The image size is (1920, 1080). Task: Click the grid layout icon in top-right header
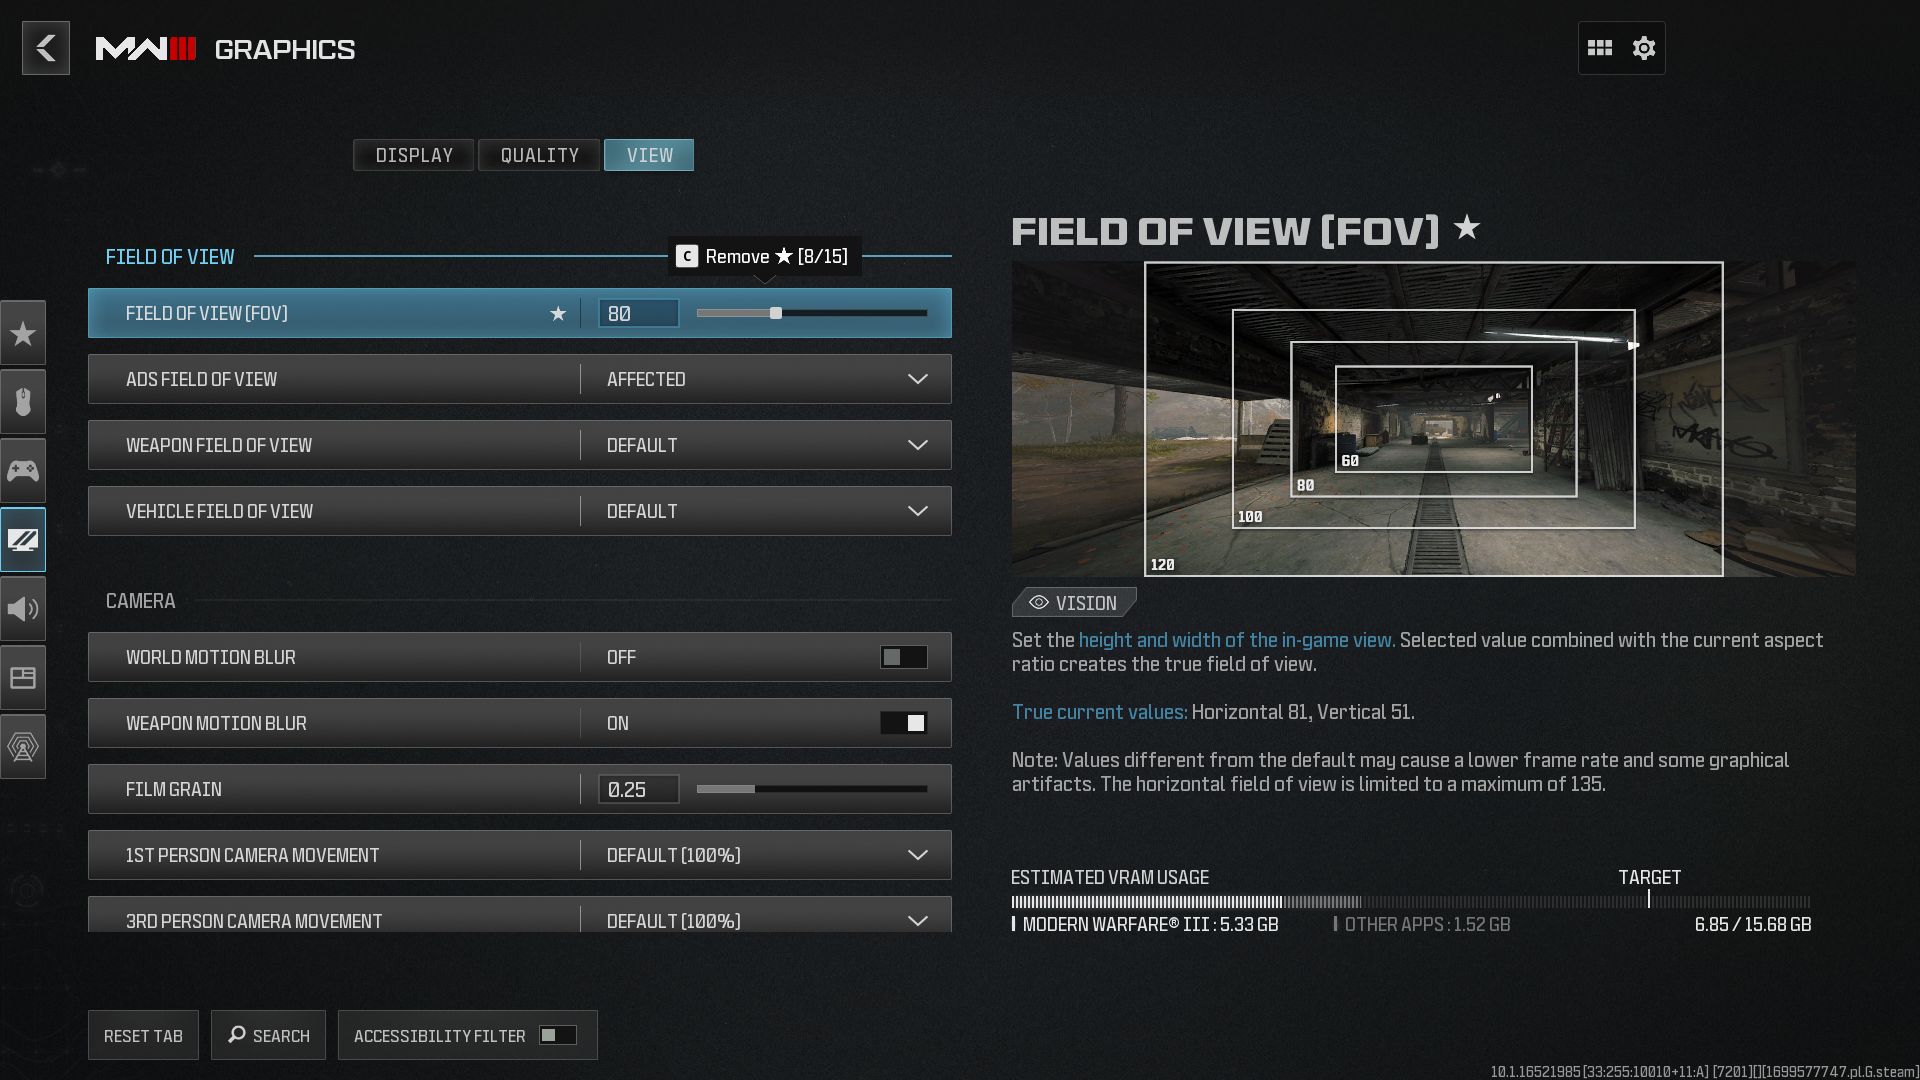(x=1600, y=47)
